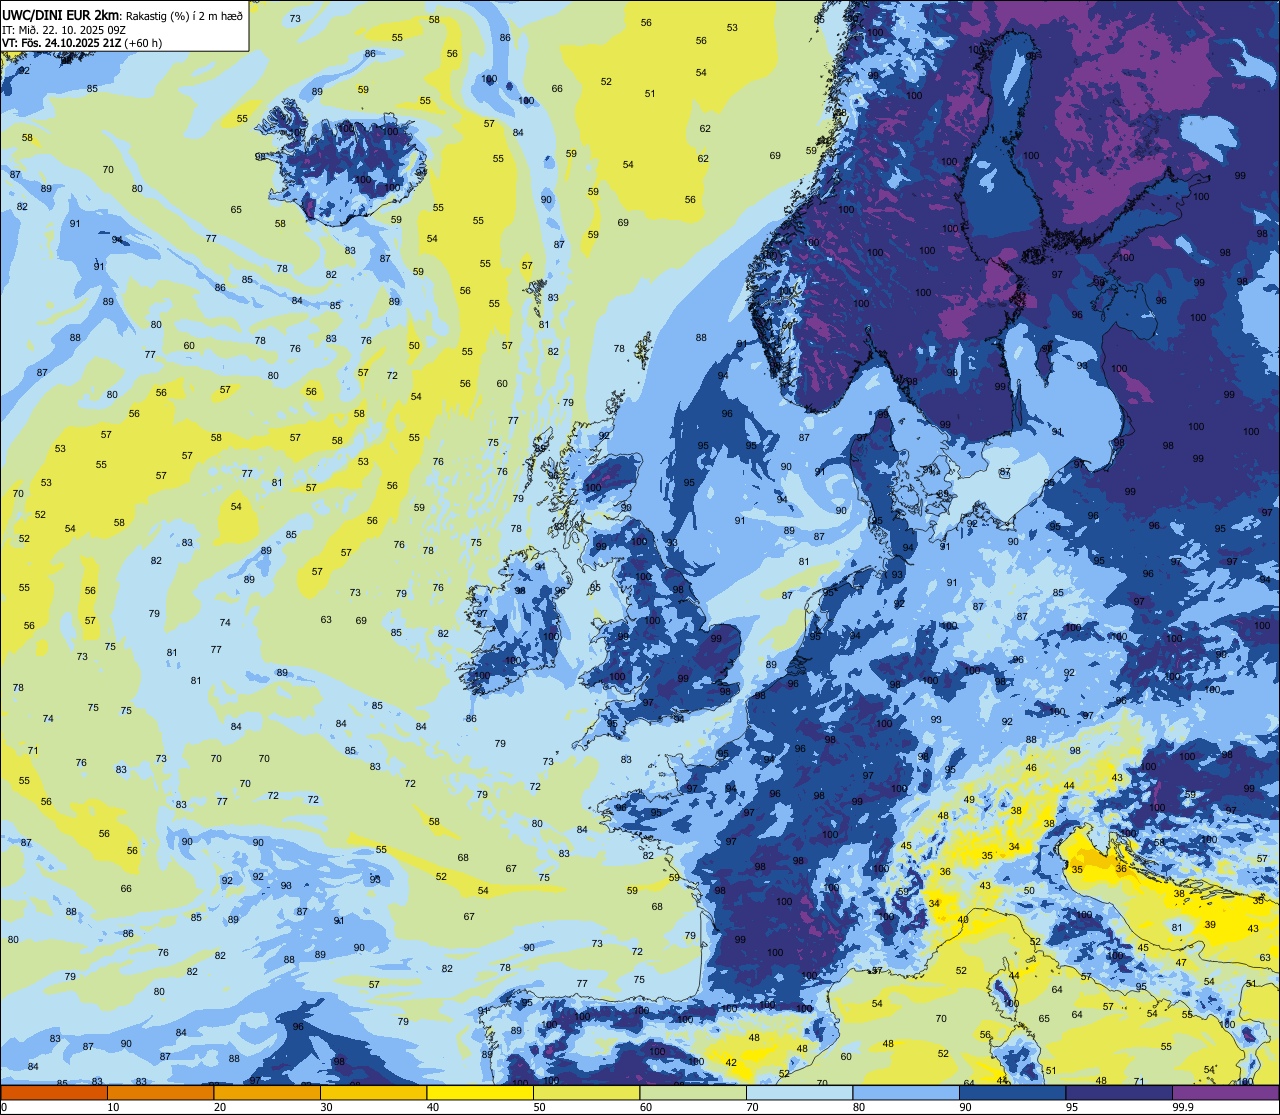Viewport: 1280px width, 1115px height.
Task: Click the legend label 50
Action: (x=539, y=1107)
